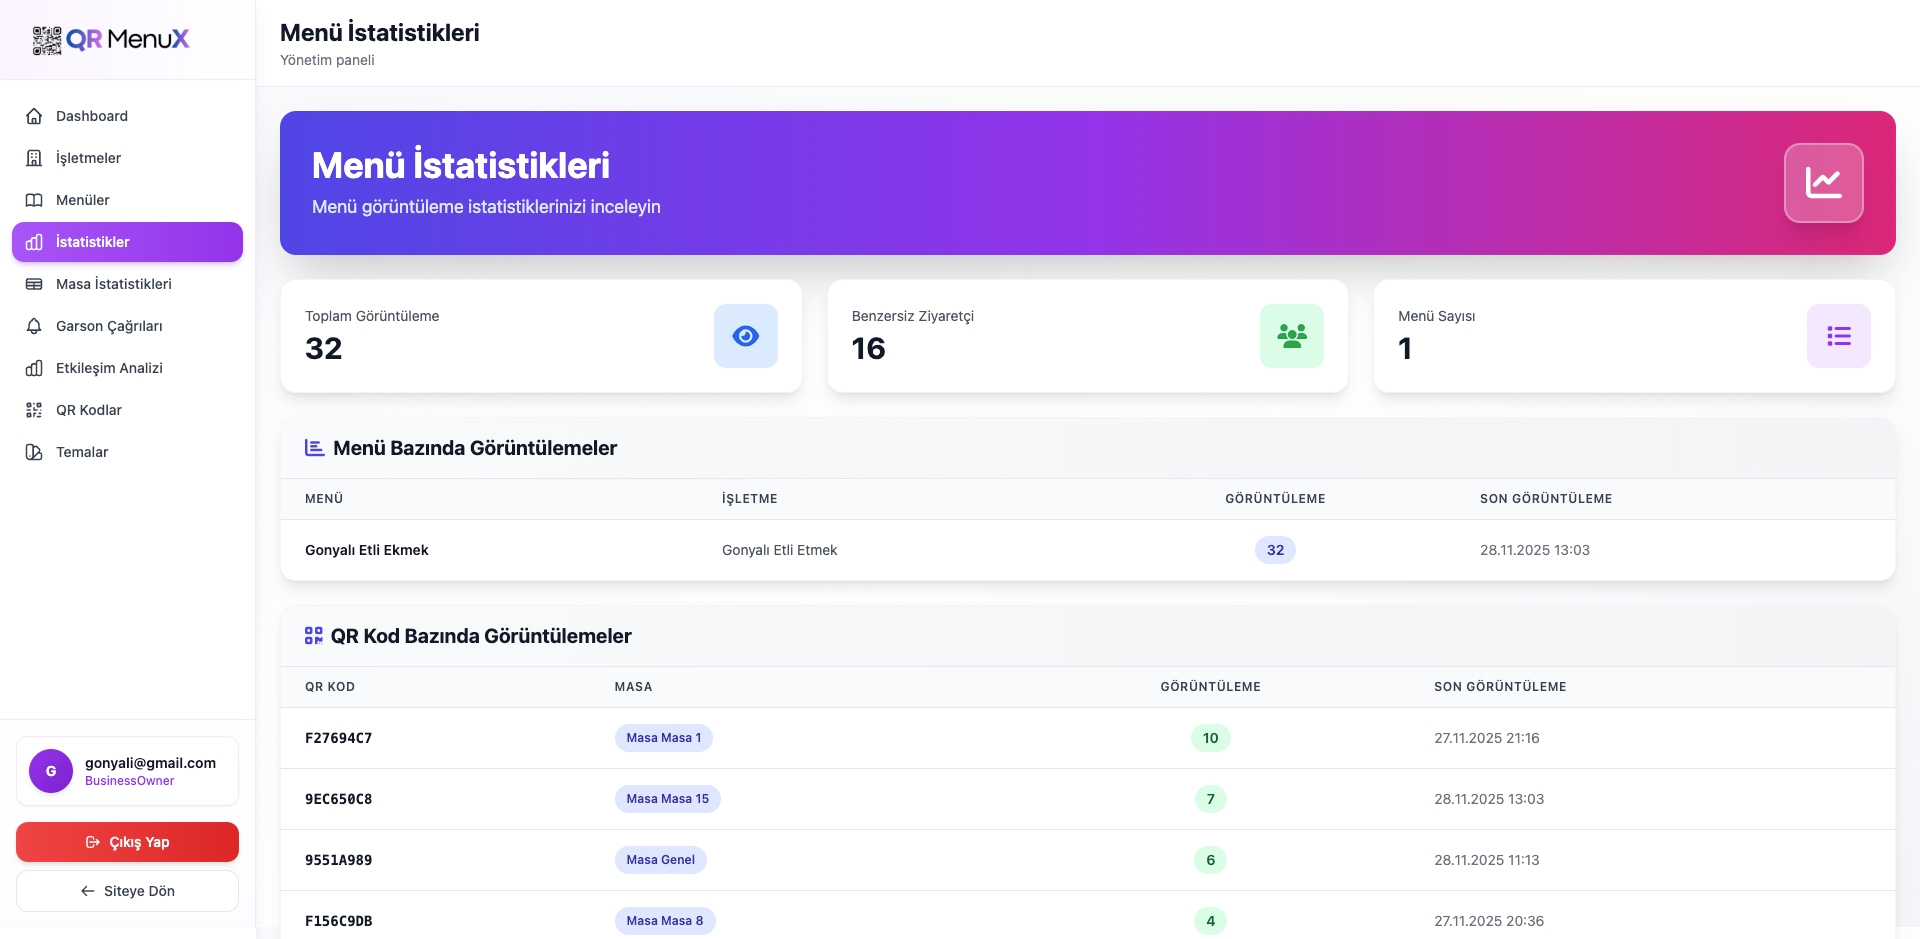
Task: Open the Menüler page
Action: click(x=83, y=200)
